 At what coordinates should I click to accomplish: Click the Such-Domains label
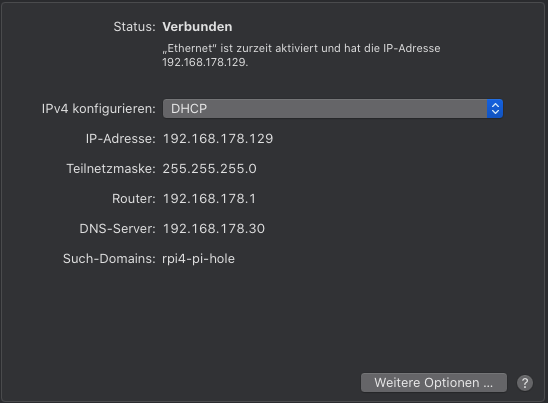click(109, 259)
